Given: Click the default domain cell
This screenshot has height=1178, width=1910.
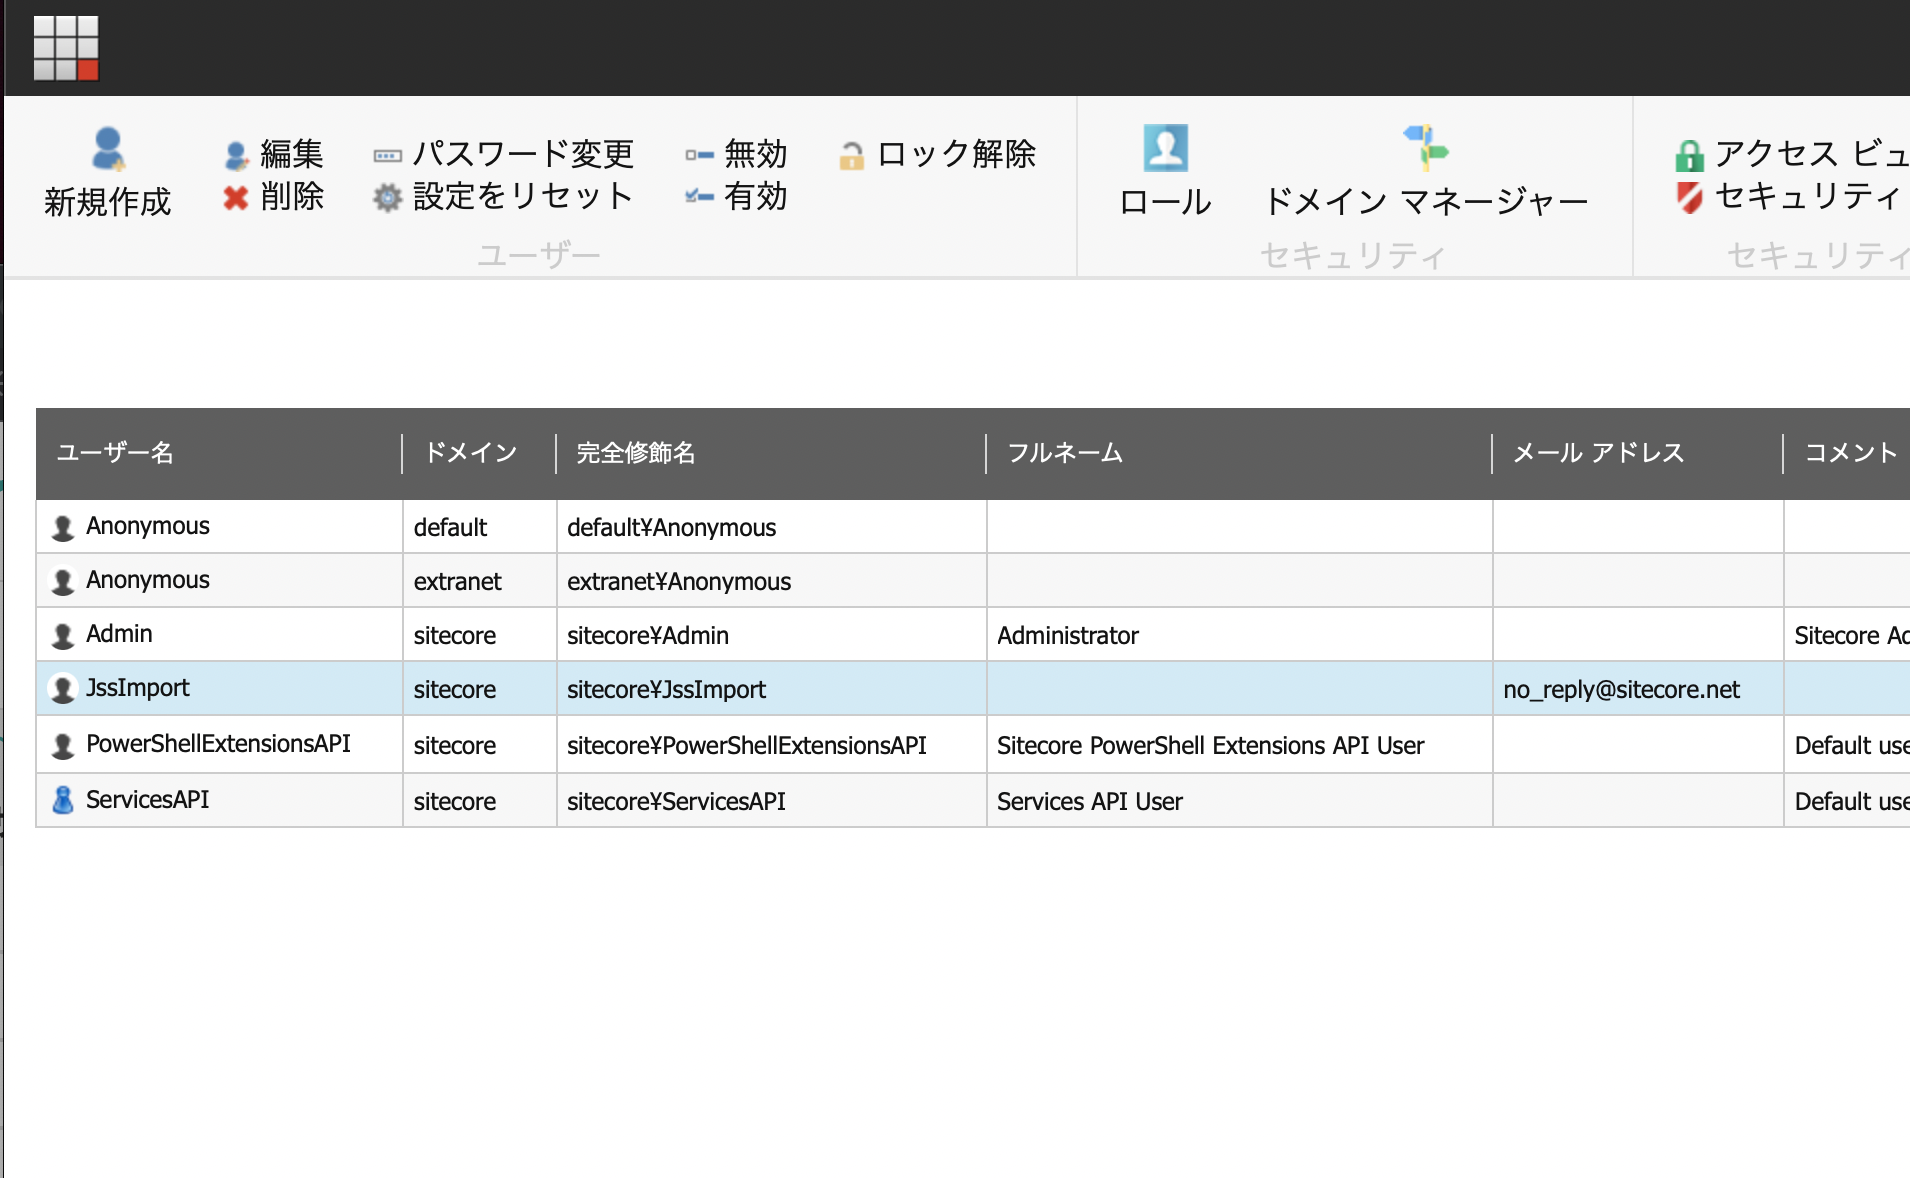Looking at the screenshot, I should click(x=479, y=527).
